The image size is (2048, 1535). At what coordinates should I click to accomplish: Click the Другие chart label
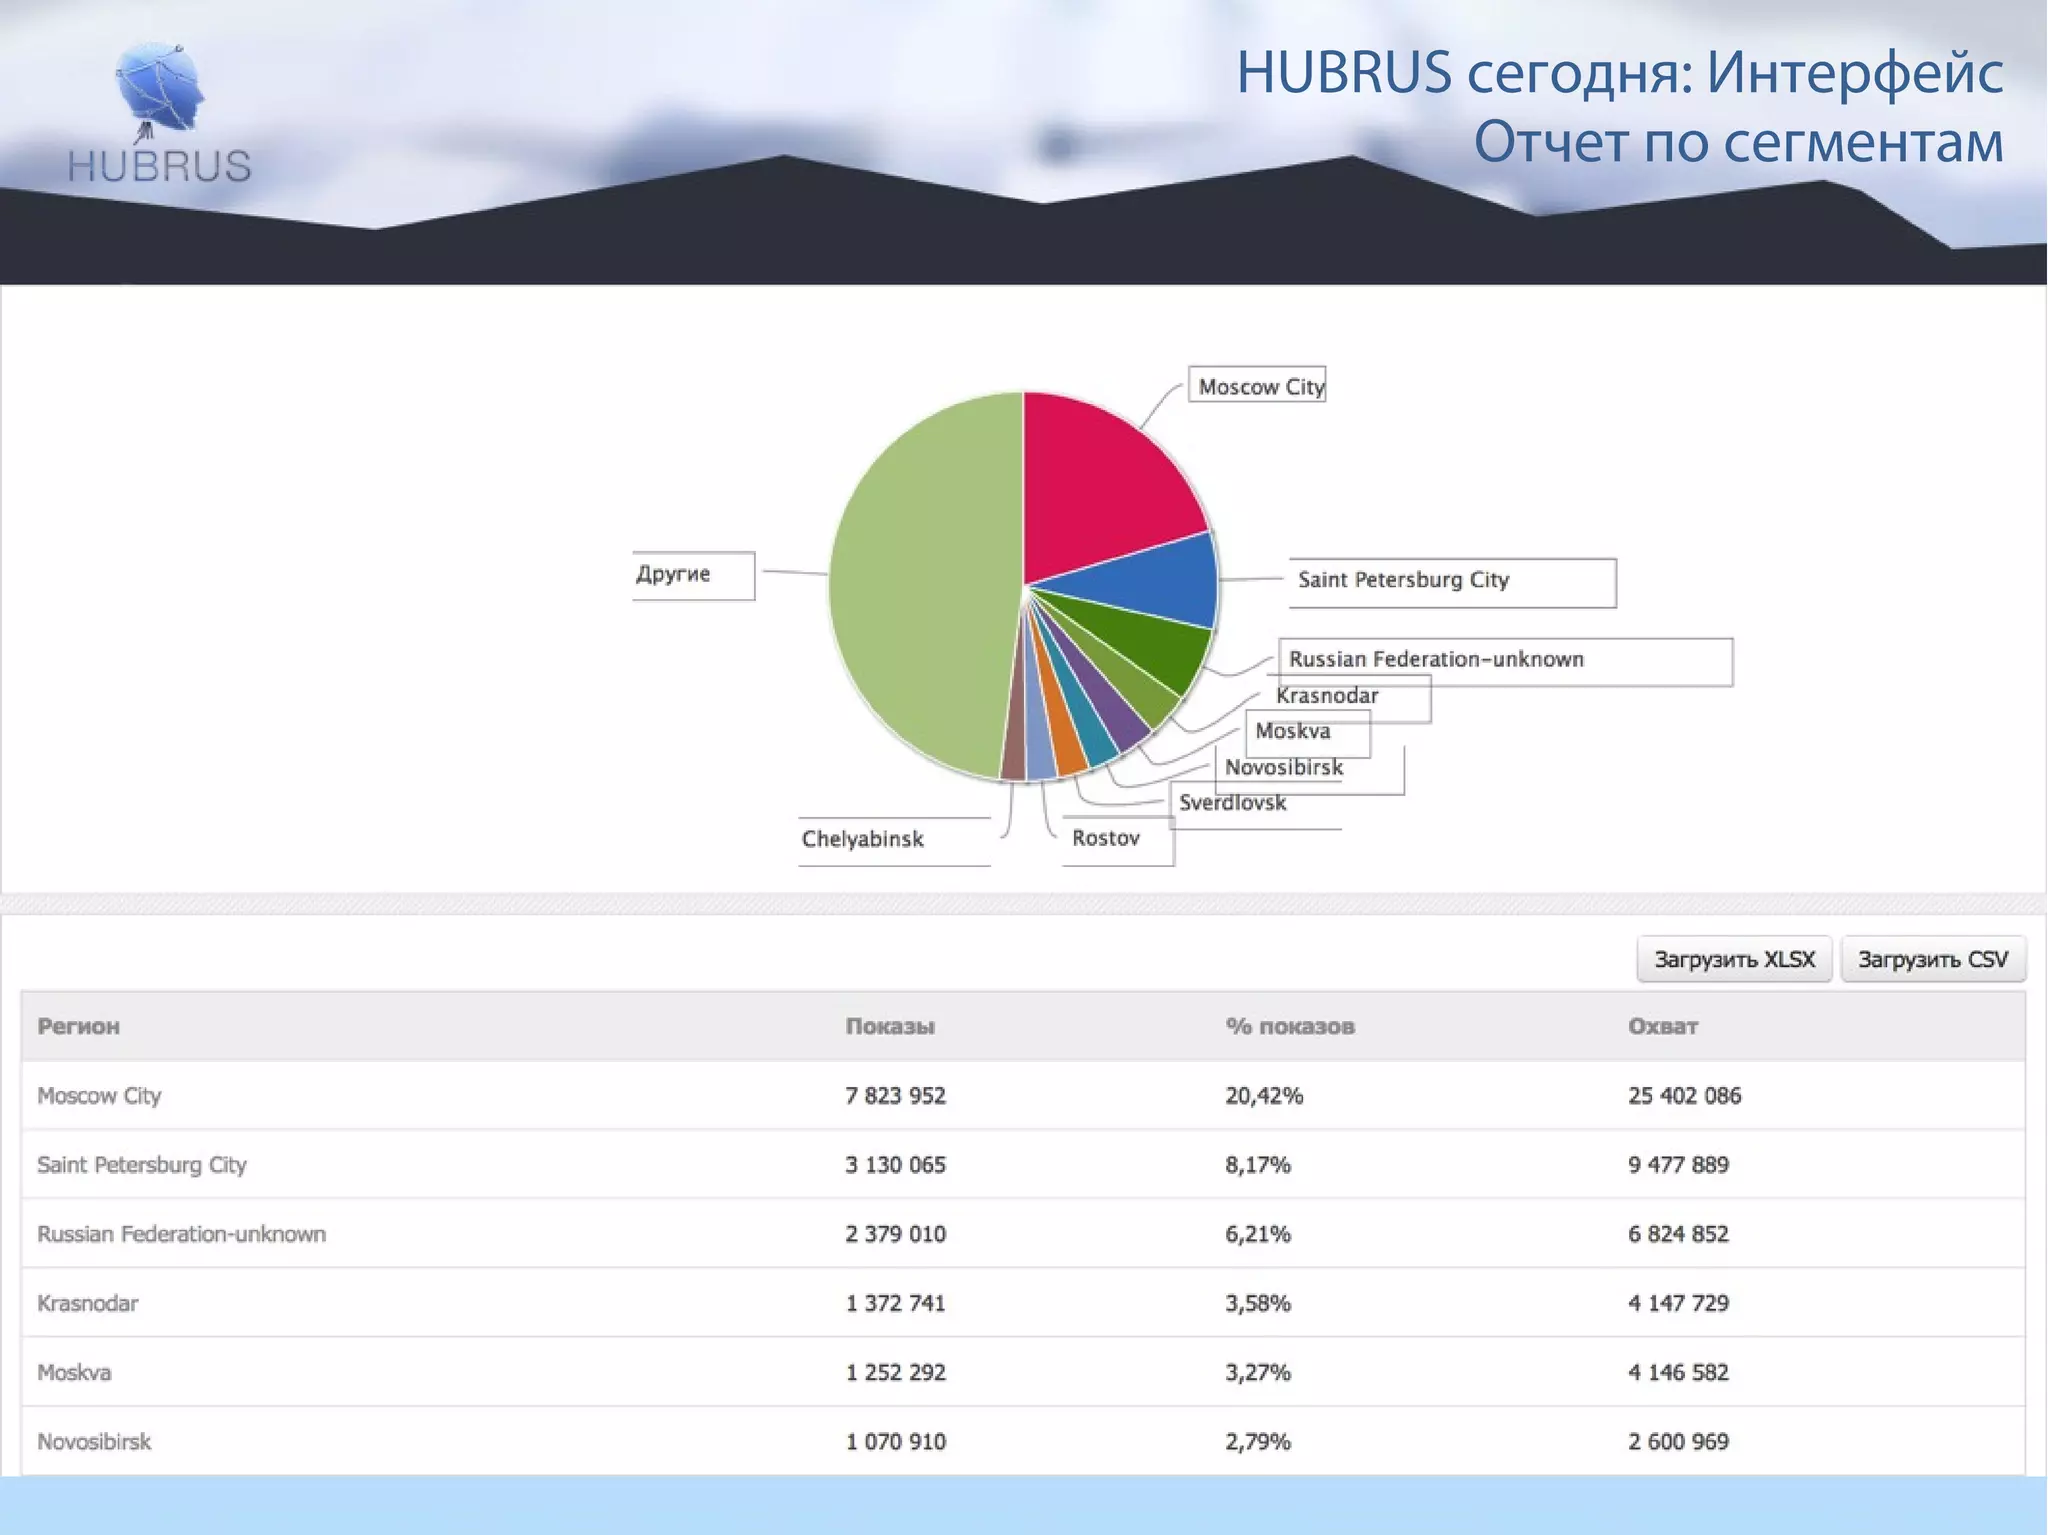692,575
